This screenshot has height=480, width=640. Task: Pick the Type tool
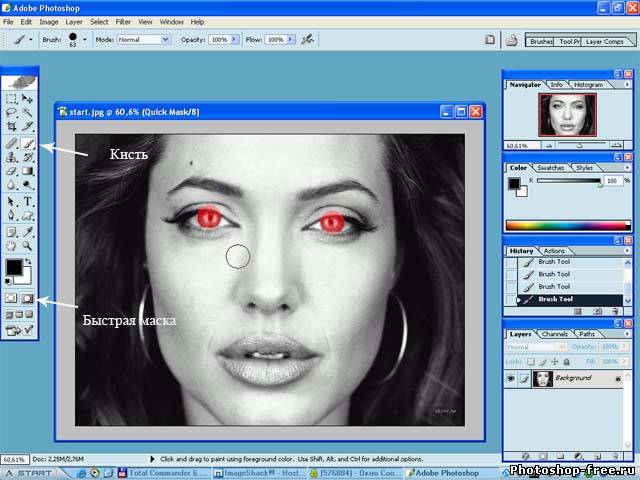coord(28,201)
